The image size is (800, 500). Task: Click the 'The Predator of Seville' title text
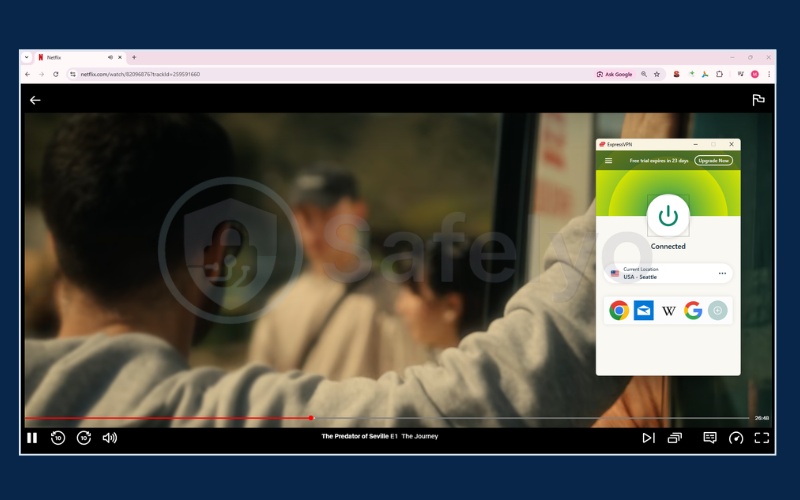pos(355,436)
